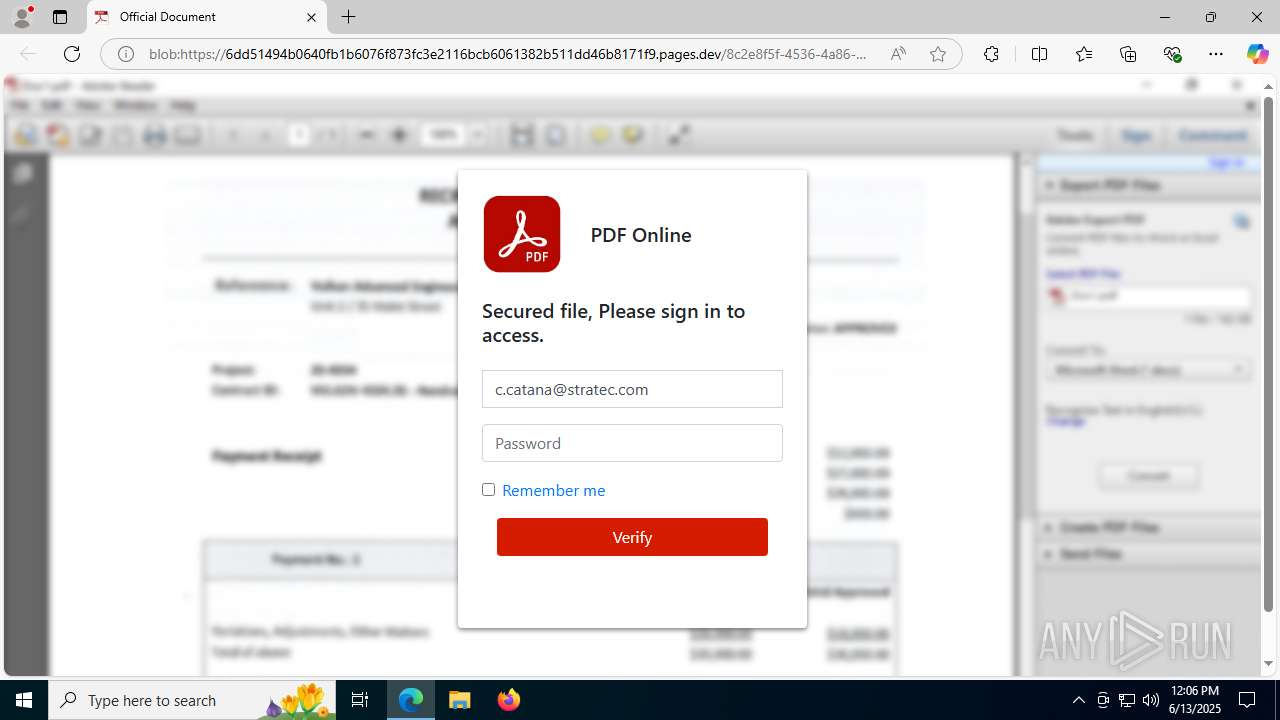Open Split screen icon
This screenshot has height=720, width=1280.
pyautogui.click(x=1039, y=54)
